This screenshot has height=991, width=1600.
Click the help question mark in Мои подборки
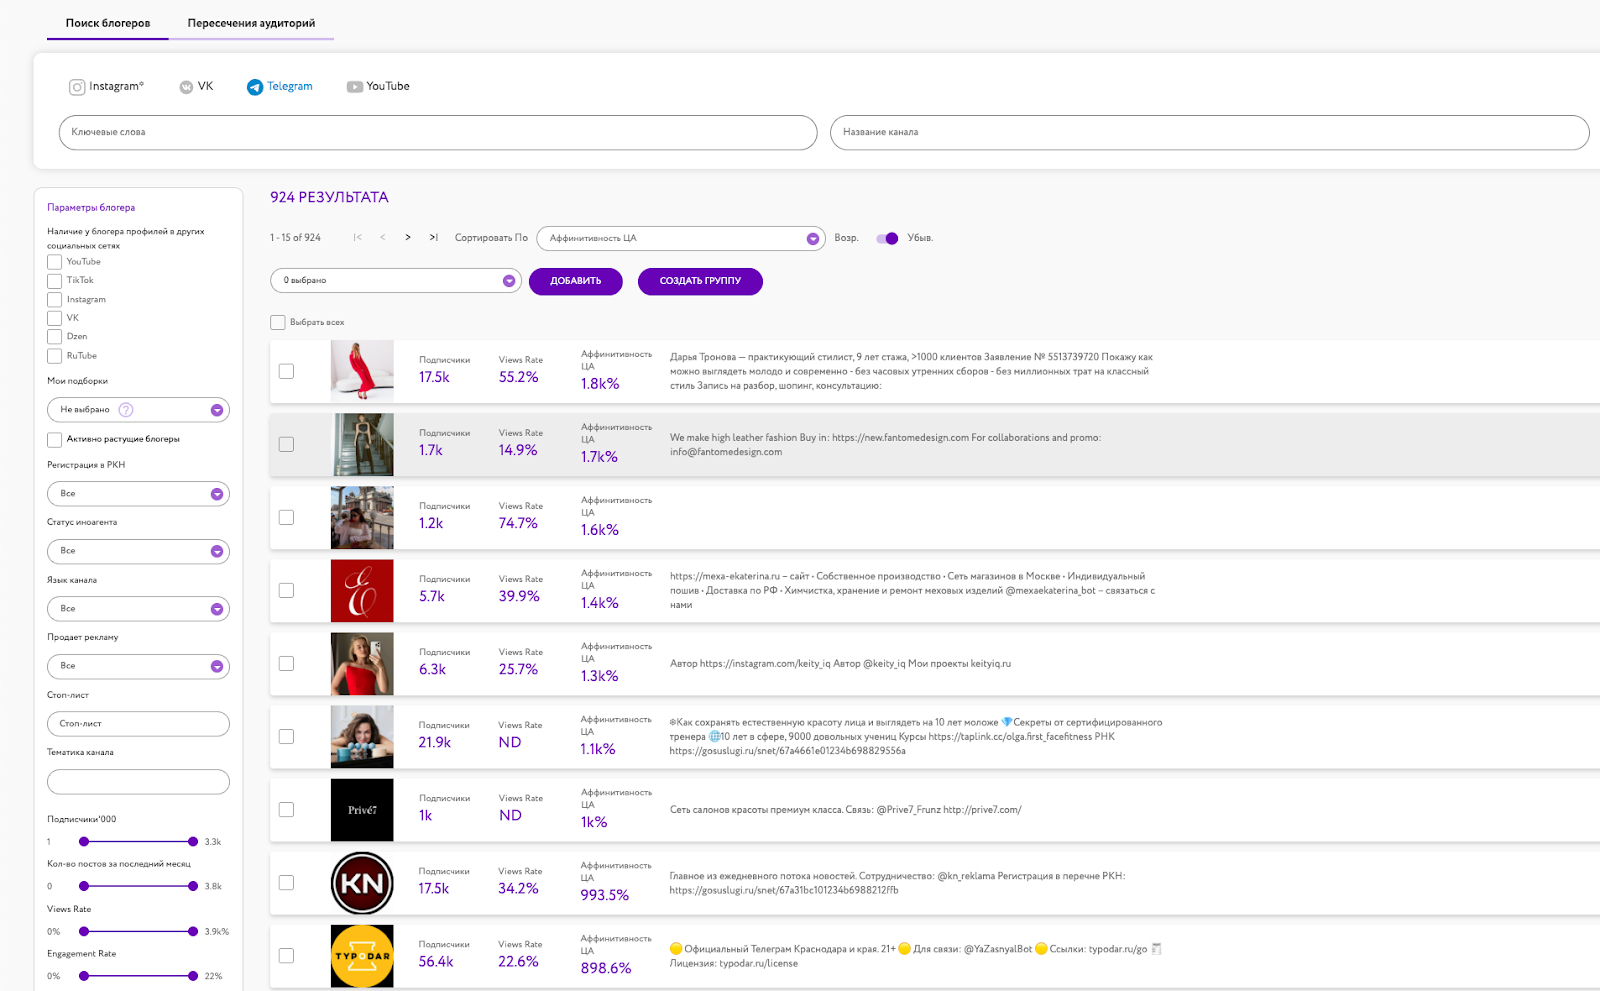(126, 410)
